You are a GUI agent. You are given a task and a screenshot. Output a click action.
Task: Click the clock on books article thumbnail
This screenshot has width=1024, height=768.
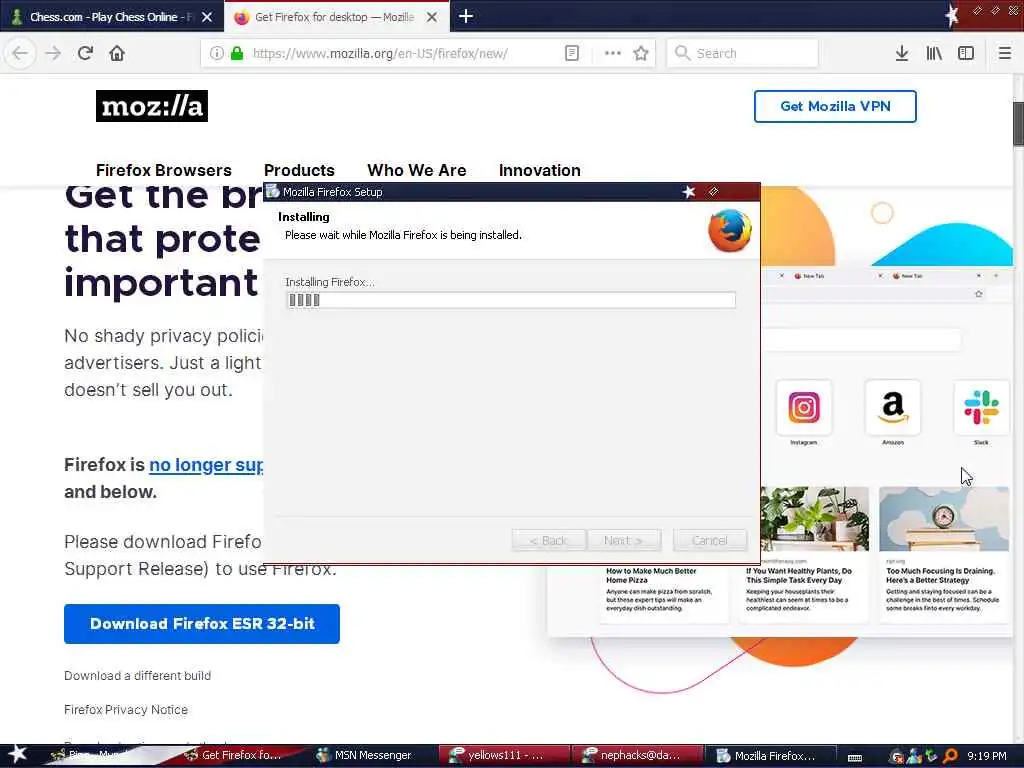944,519
